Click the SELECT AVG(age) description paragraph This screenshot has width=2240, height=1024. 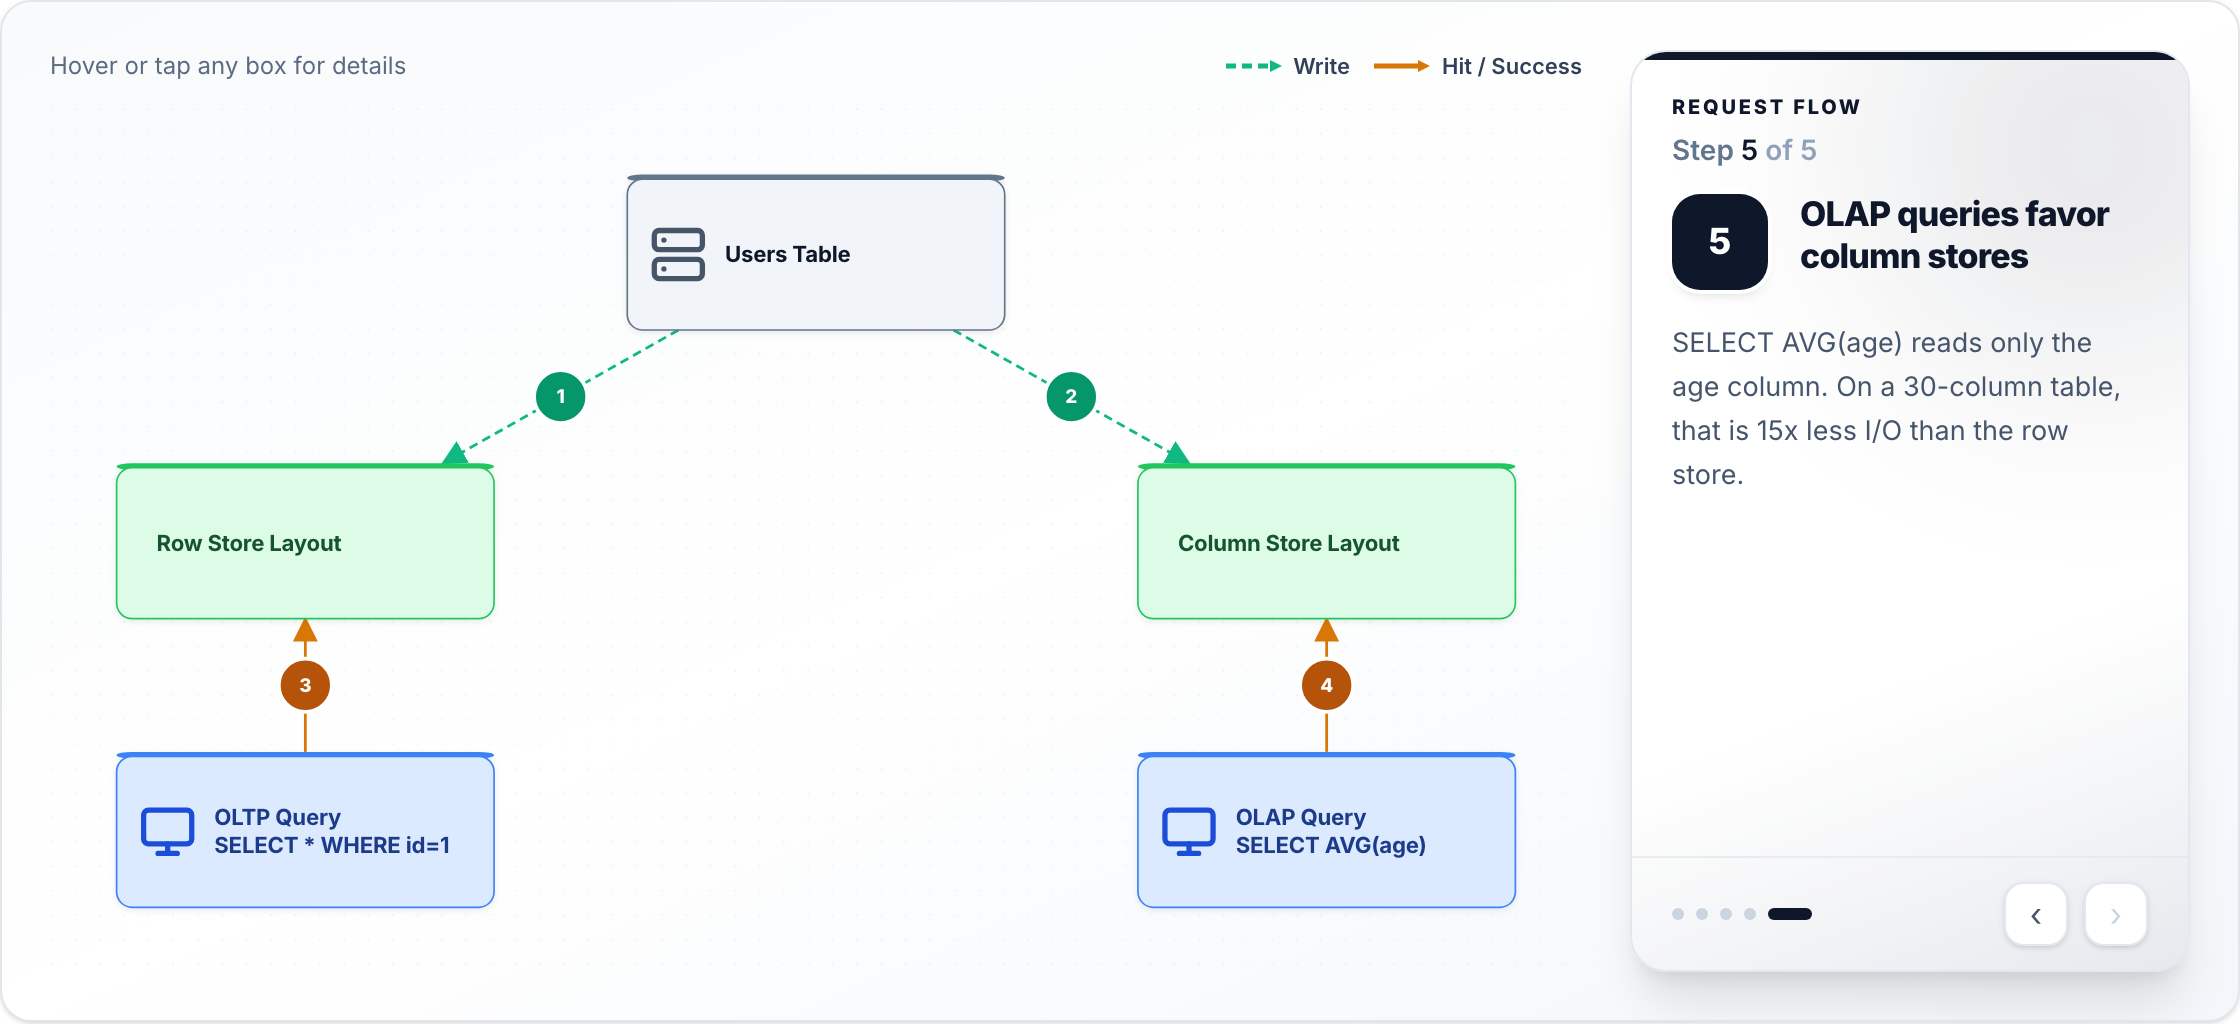[1896, 408]
